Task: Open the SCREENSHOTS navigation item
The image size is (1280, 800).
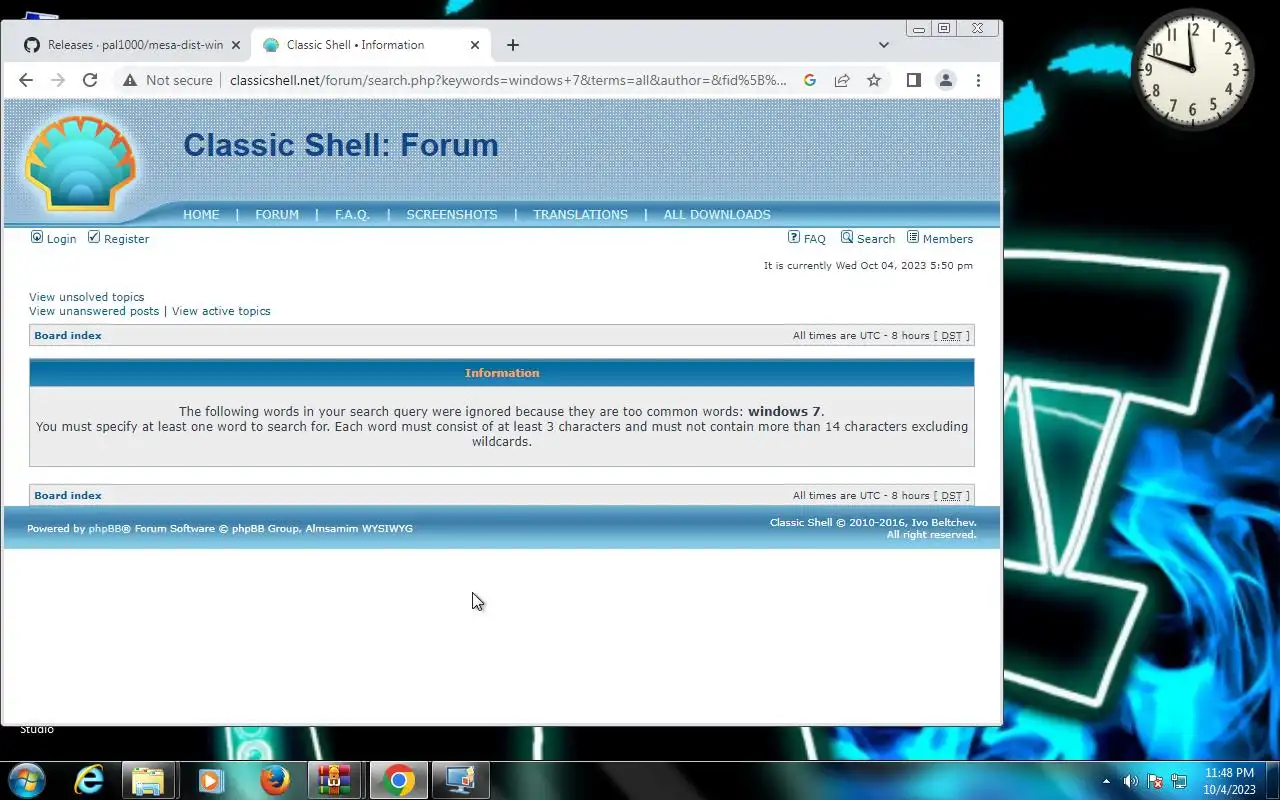Action: tap(452, 214)
